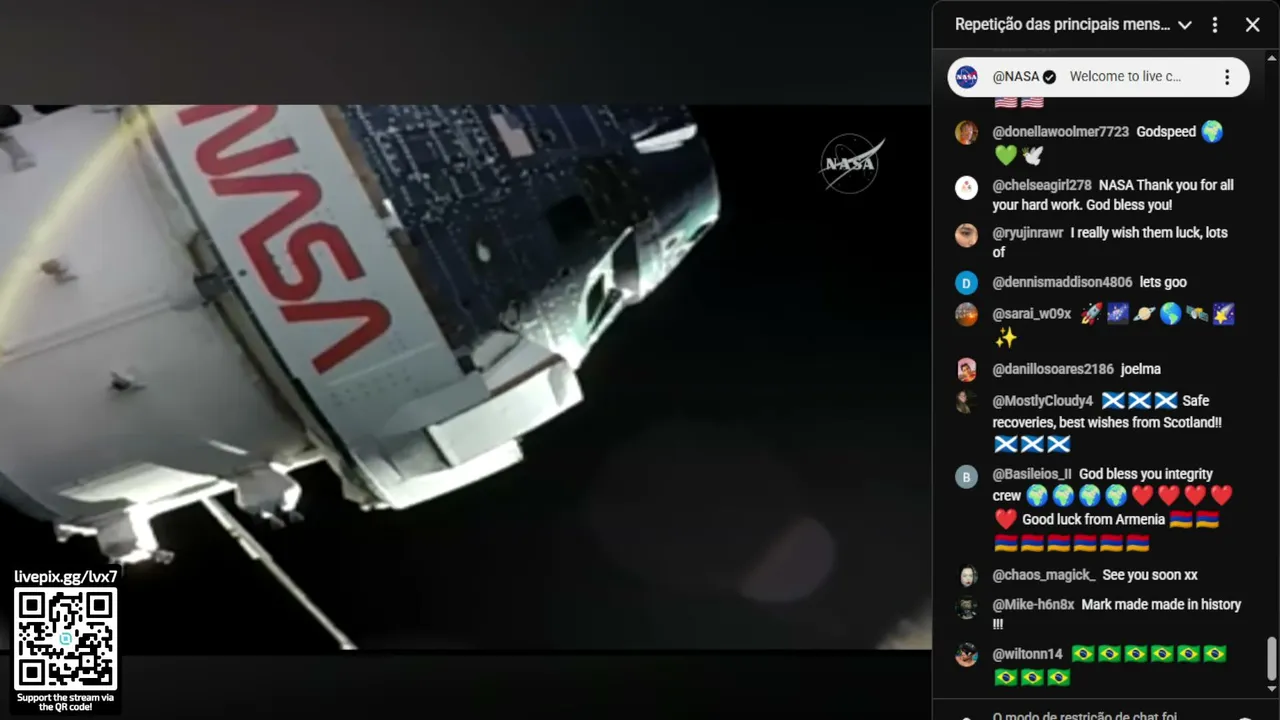Click the chat scrollbar thumb
Image resolution: width=1280 pixels, height=720 pixels.
[x=1272, y=657]
